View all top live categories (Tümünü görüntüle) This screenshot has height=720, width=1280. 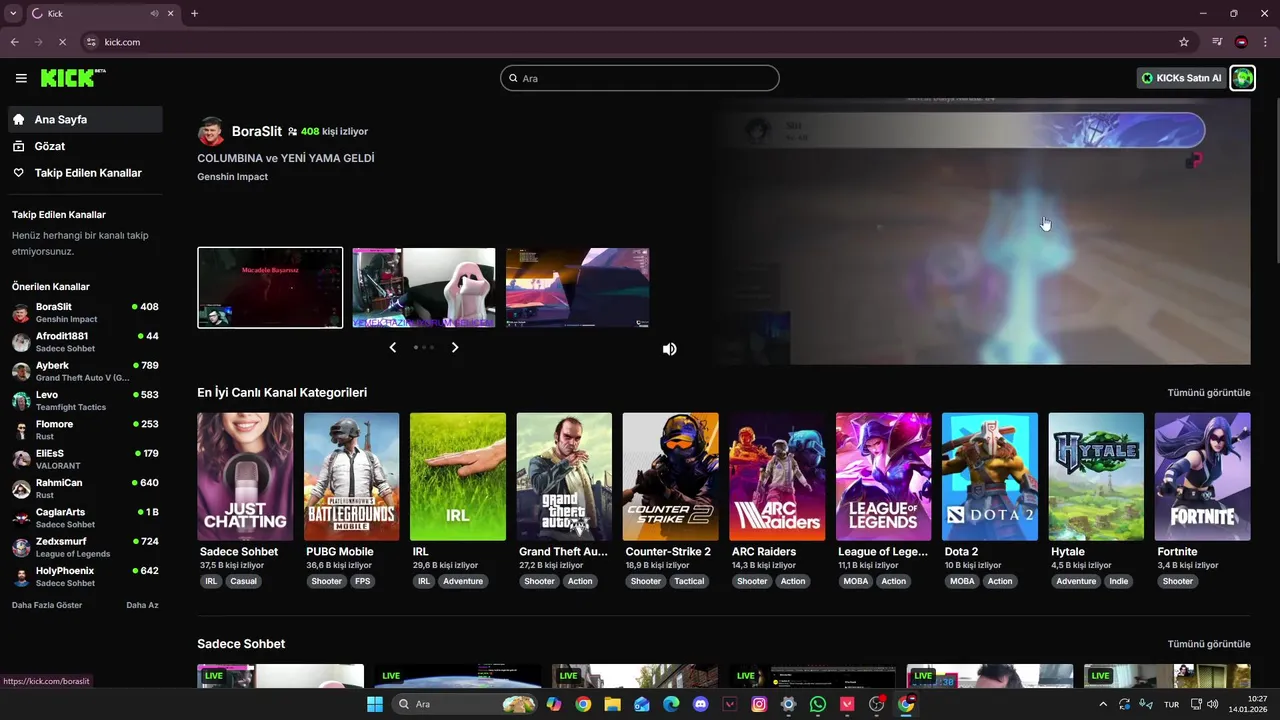click(1209, 393)
